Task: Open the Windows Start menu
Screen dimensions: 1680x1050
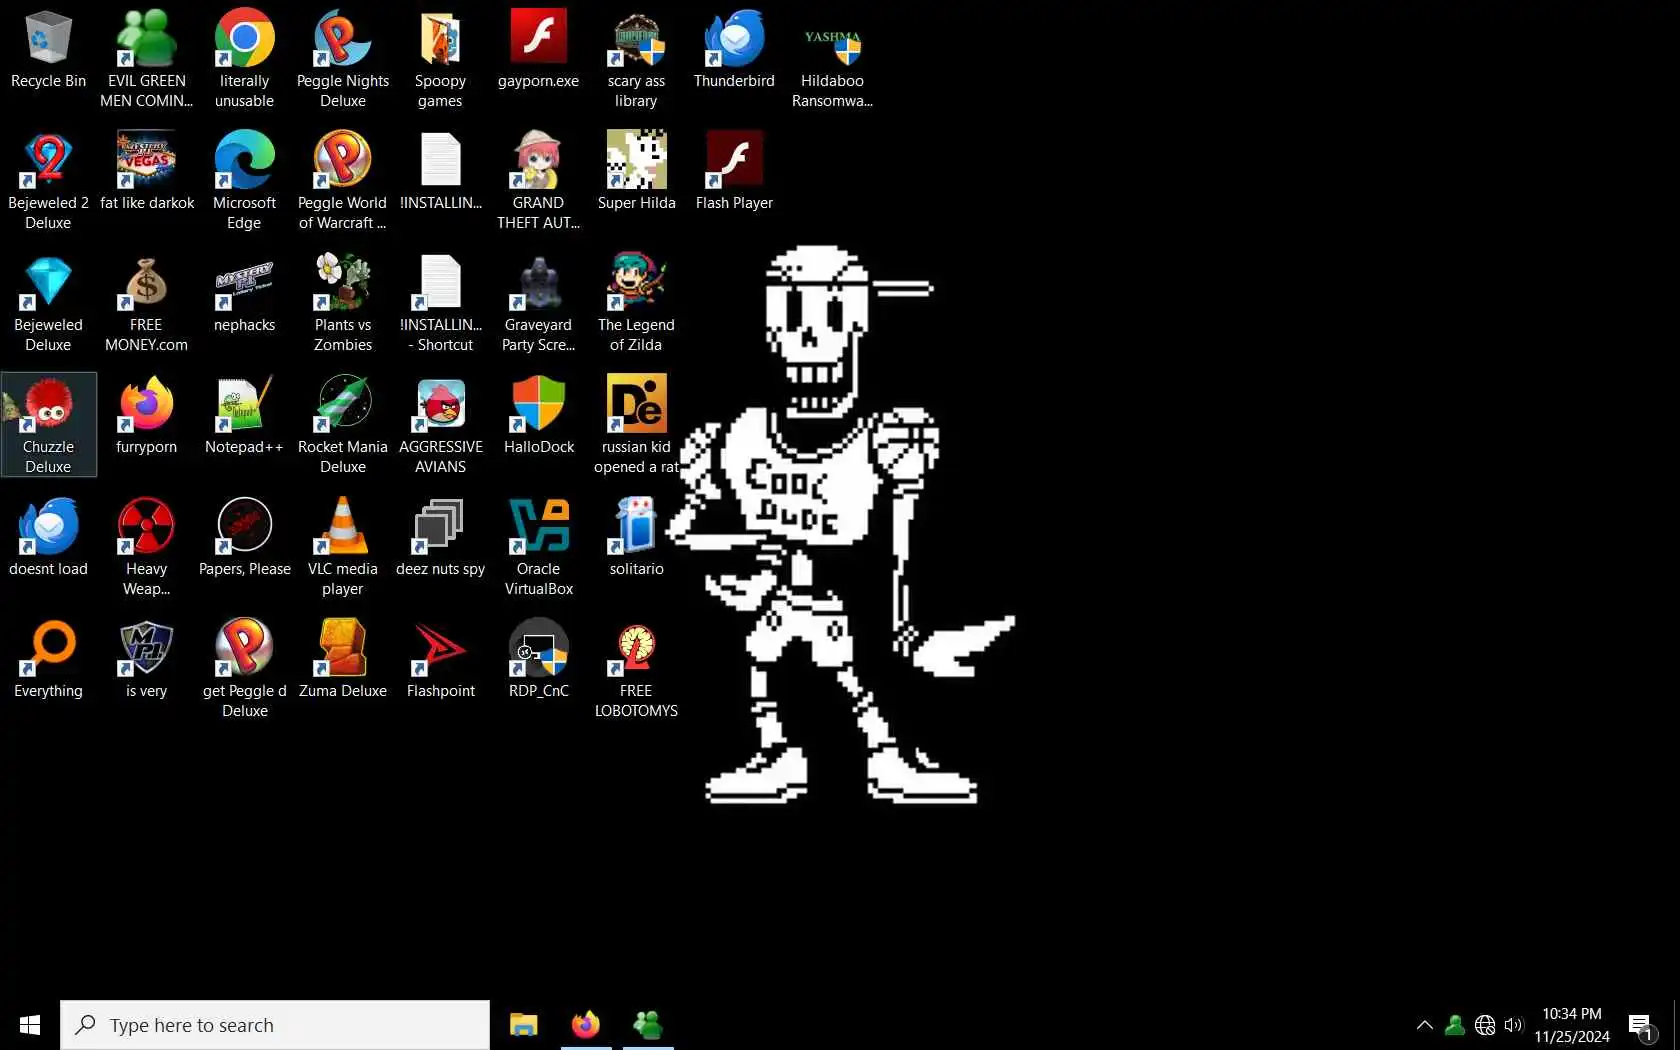Action: (30, 1025)
